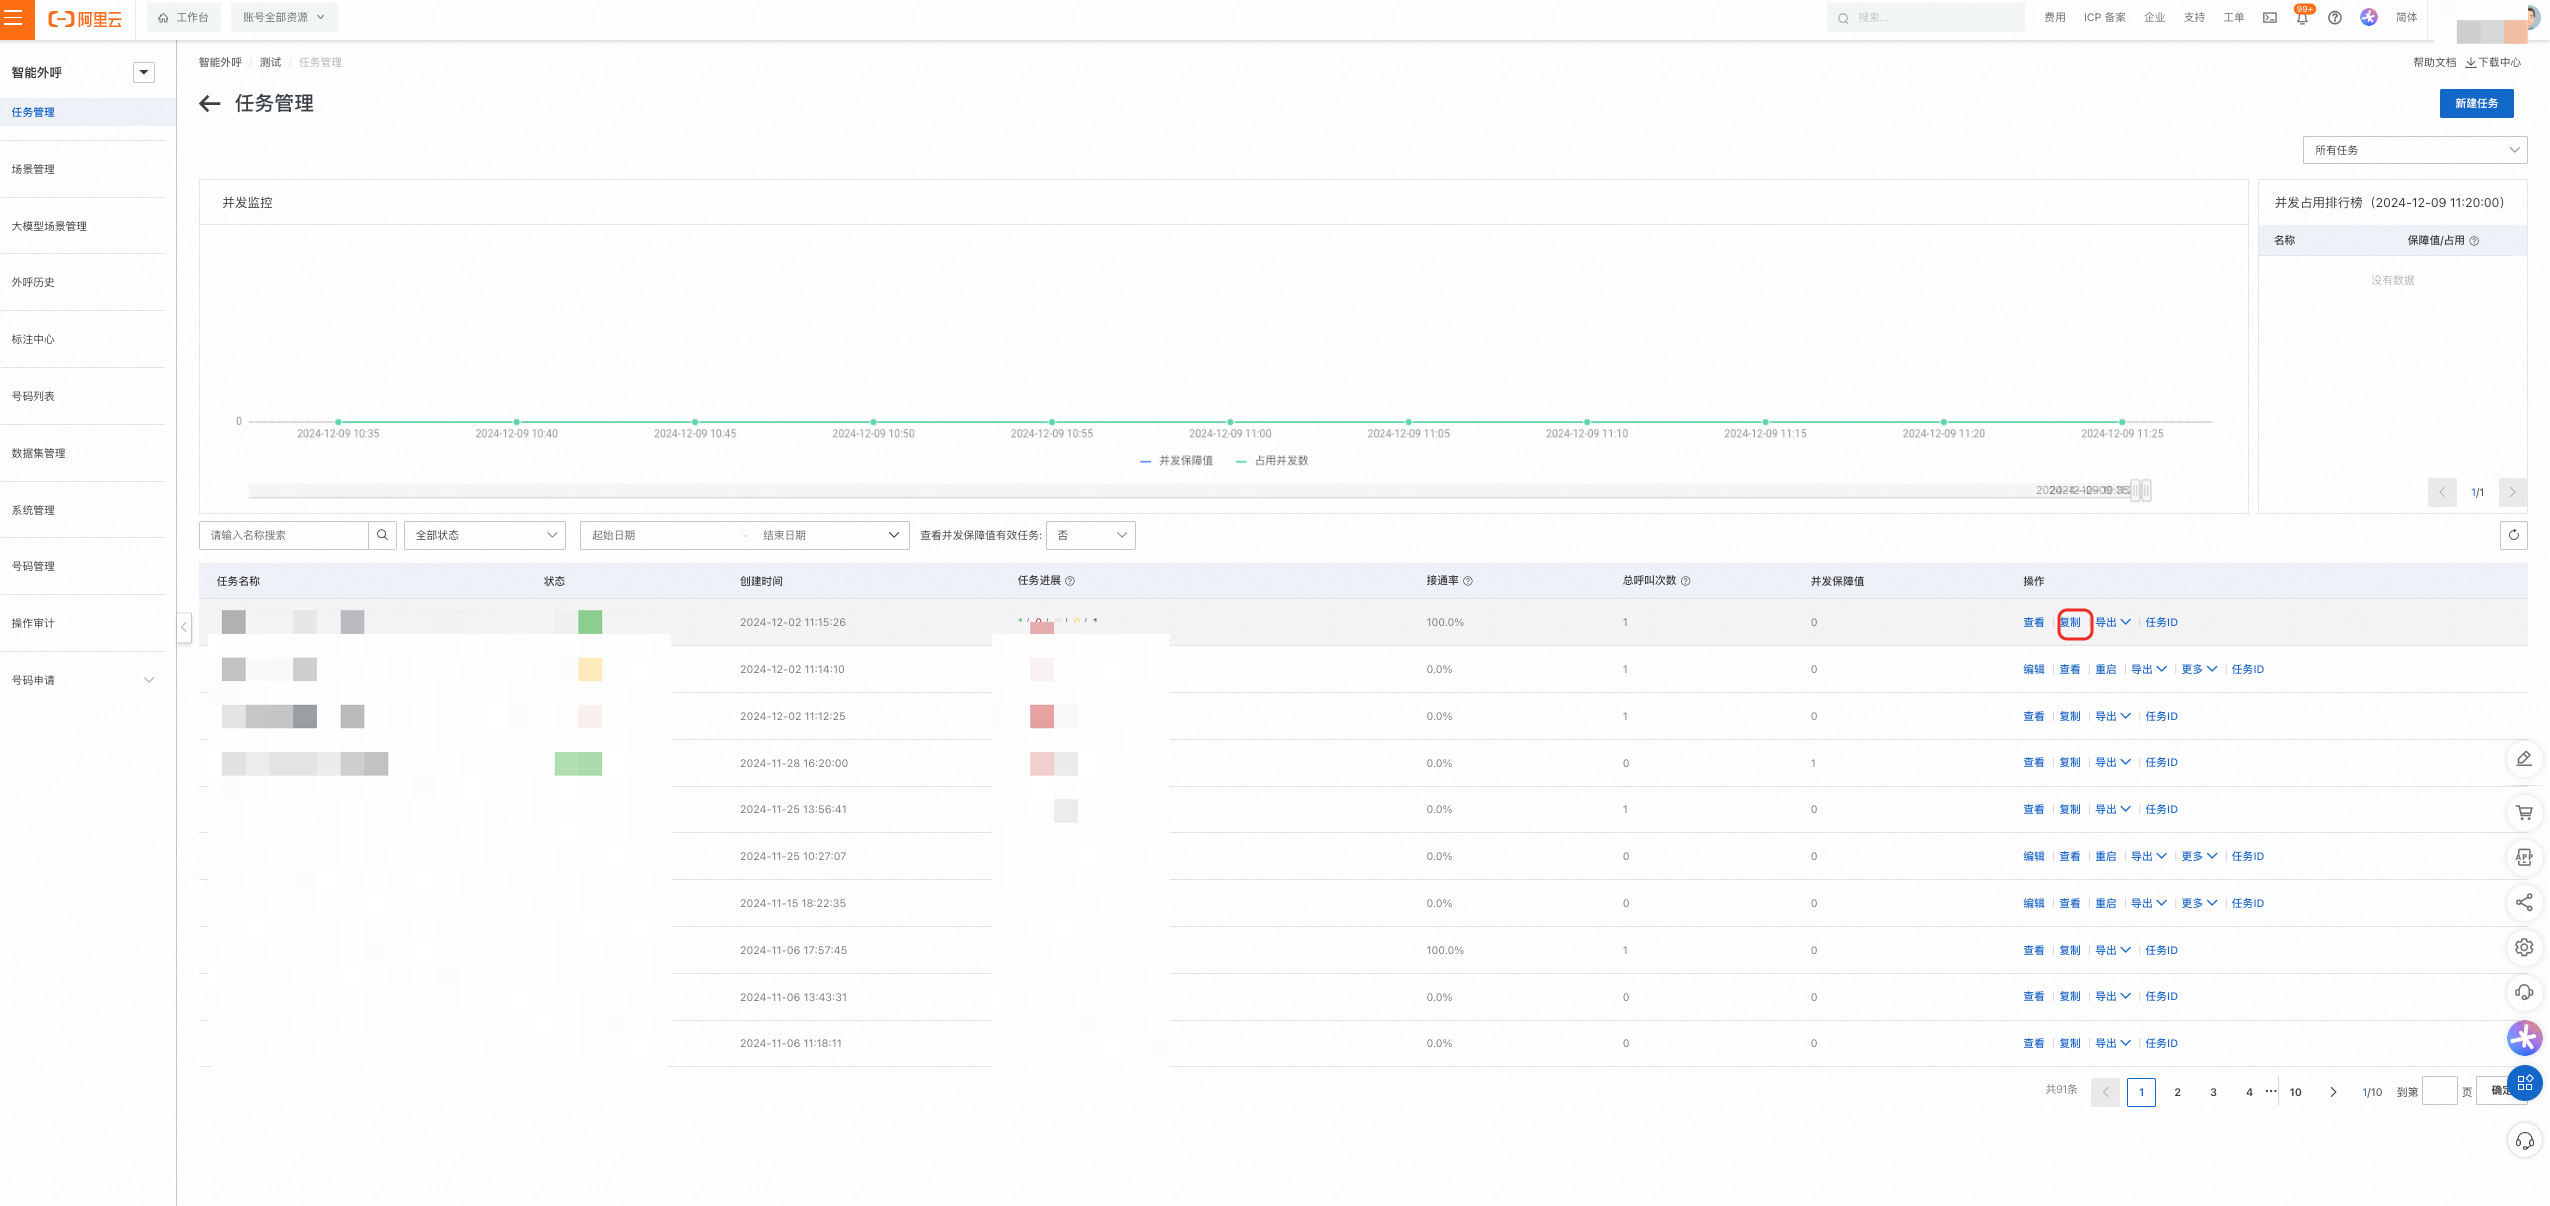Open the floating headset-support icon below gear

coord(2524,992)
